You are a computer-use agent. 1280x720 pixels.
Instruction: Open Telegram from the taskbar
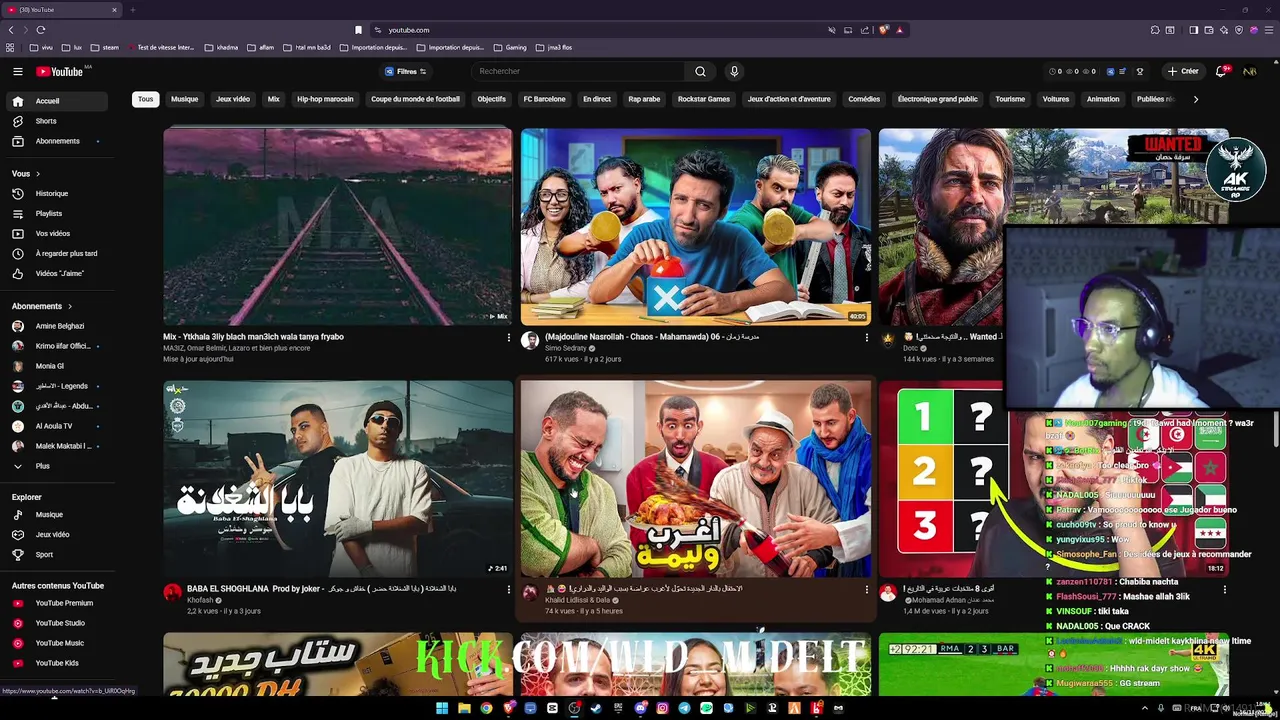point(684,708)
